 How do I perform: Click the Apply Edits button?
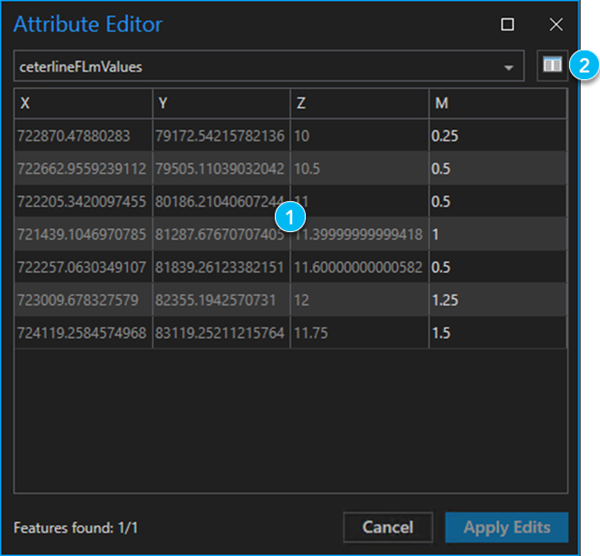point(506,527)
